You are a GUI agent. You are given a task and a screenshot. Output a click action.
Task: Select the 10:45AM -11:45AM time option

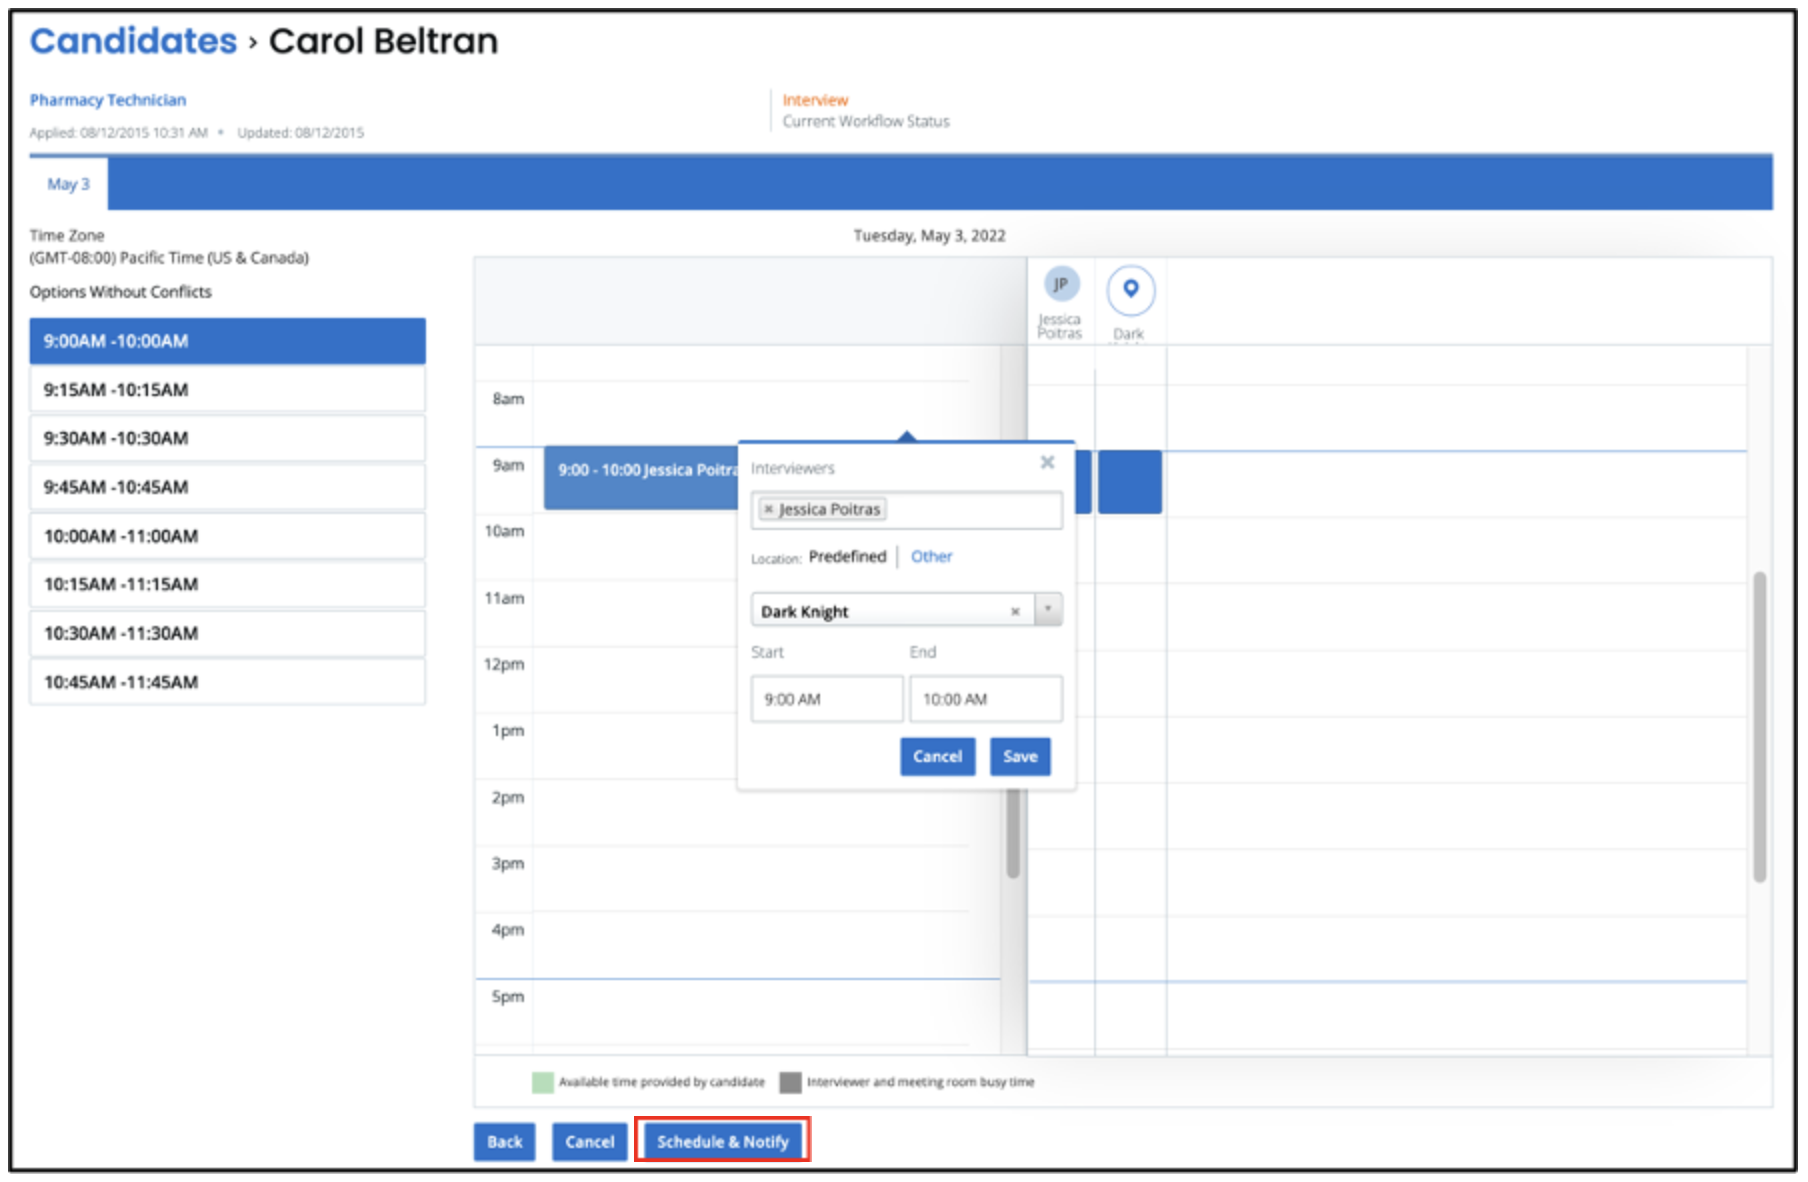[x=227, y=682]
